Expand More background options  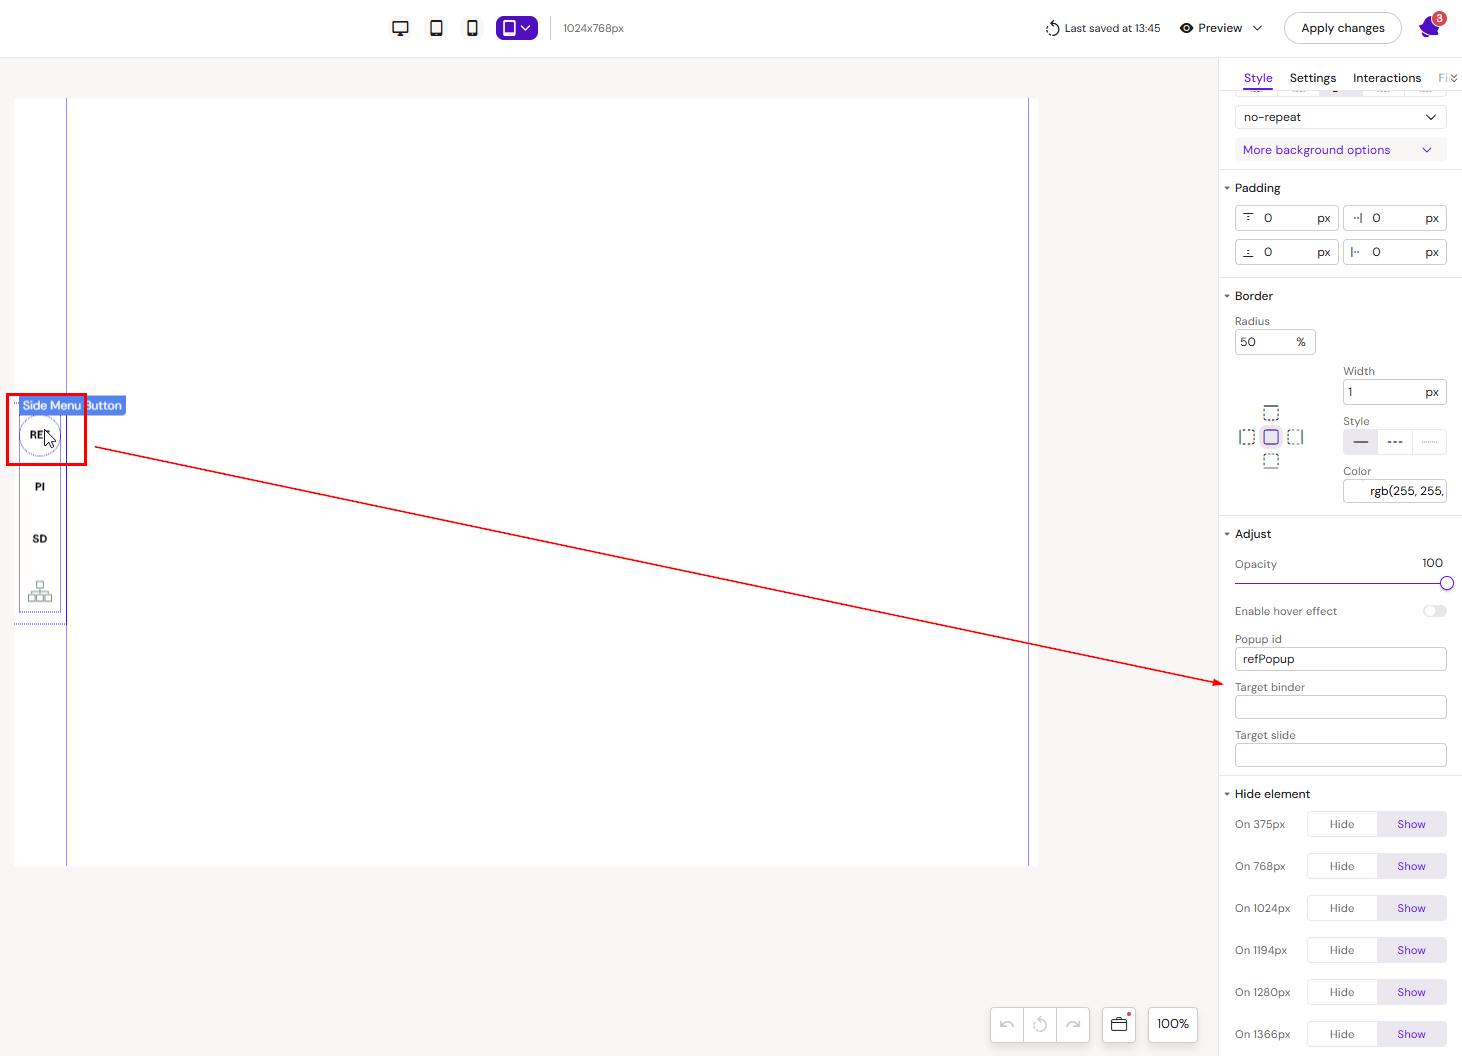1340,150
